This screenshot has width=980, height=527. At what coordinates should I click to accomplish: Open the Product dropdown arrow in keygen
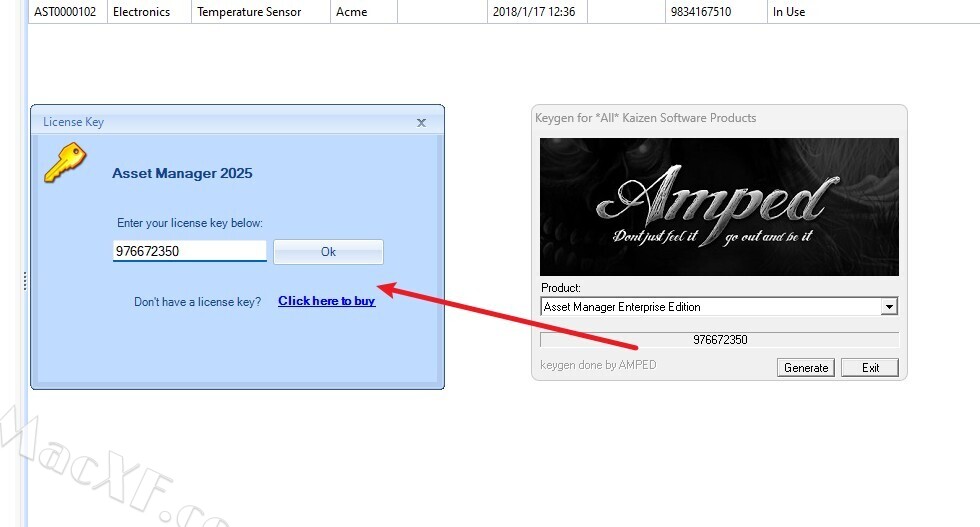[x=889, y=307]
